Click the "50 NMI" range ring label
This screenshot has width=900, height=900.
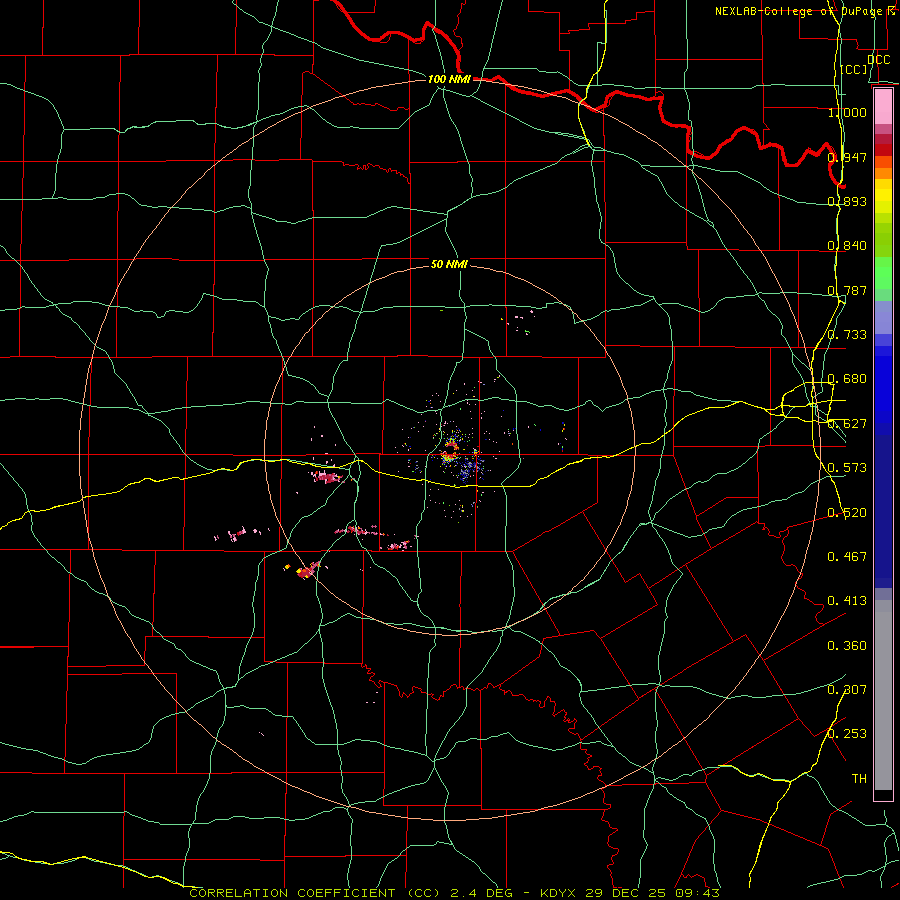coord(449,264)
